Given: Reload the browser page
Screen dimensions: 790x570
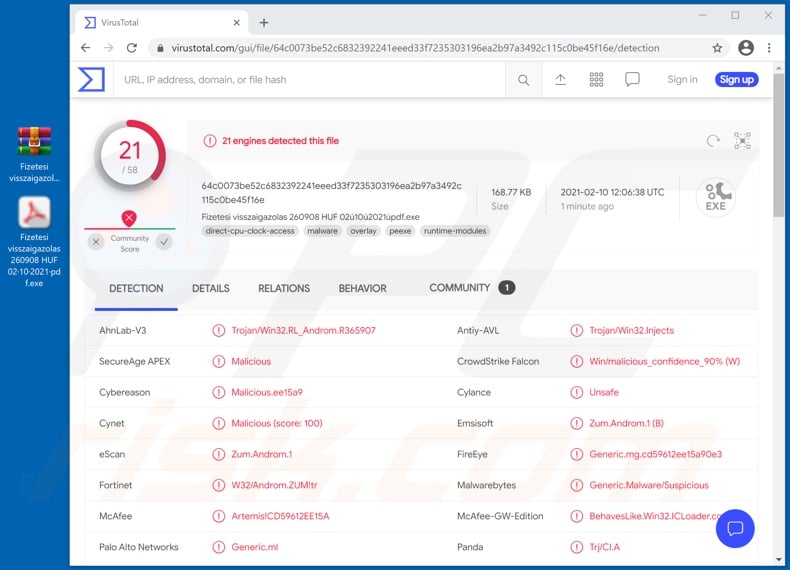Looking at the screenshot, I should pos(132,48).
